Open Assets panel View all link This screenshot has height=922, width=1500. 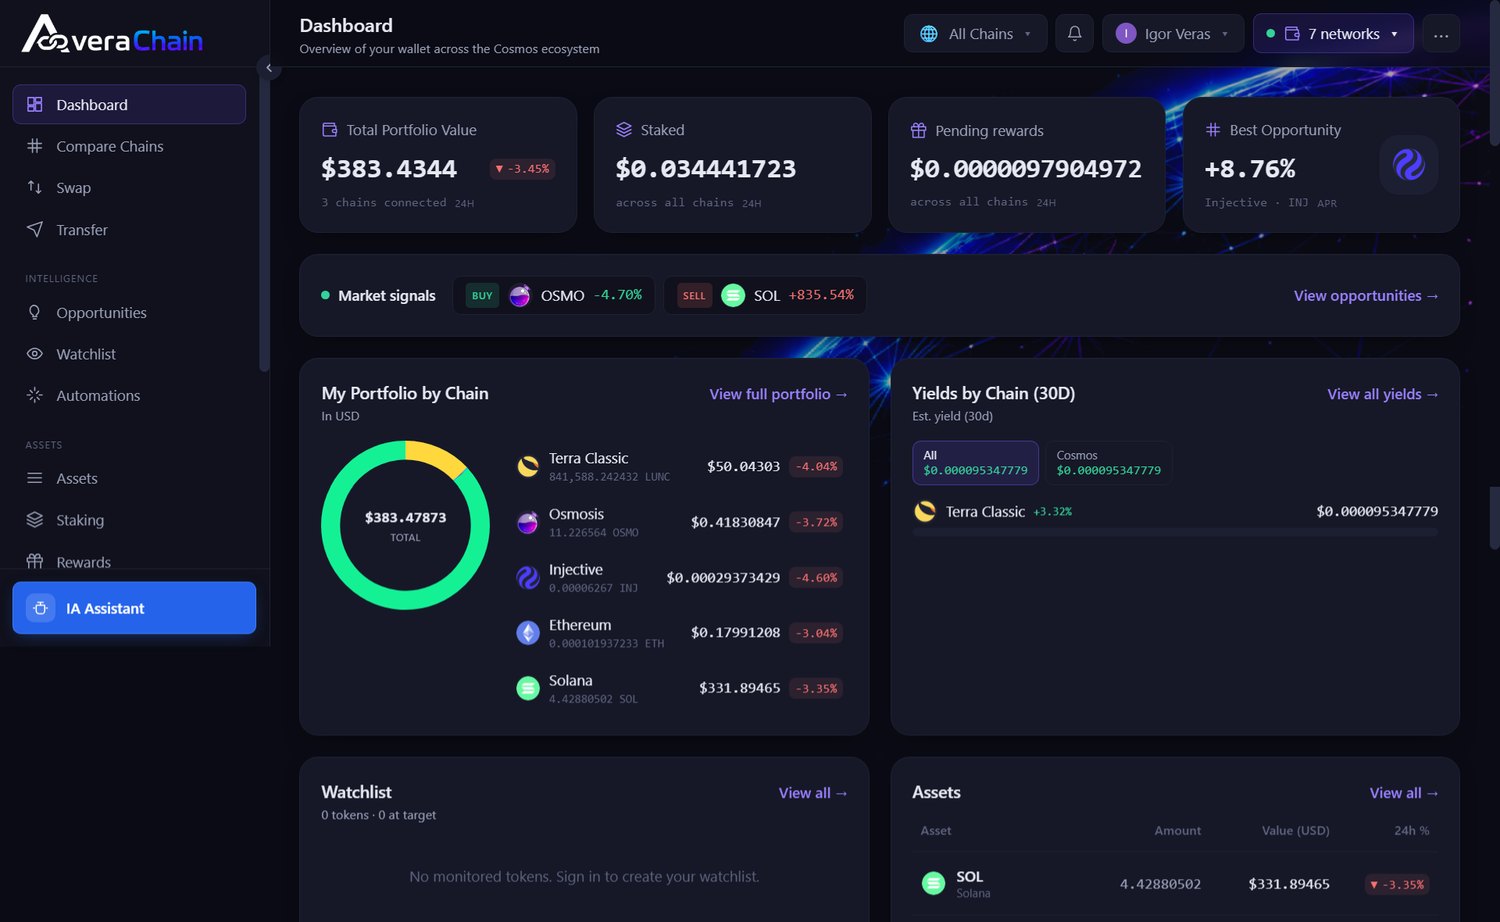(1404, 793)
